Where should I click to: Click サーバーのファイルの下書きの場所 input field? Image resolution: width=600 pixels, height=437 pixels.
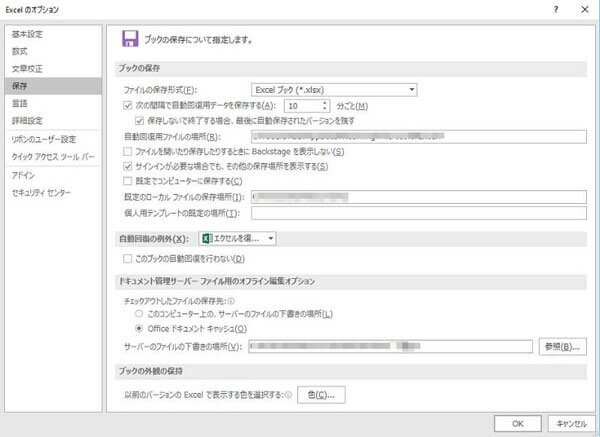point(390,346)
